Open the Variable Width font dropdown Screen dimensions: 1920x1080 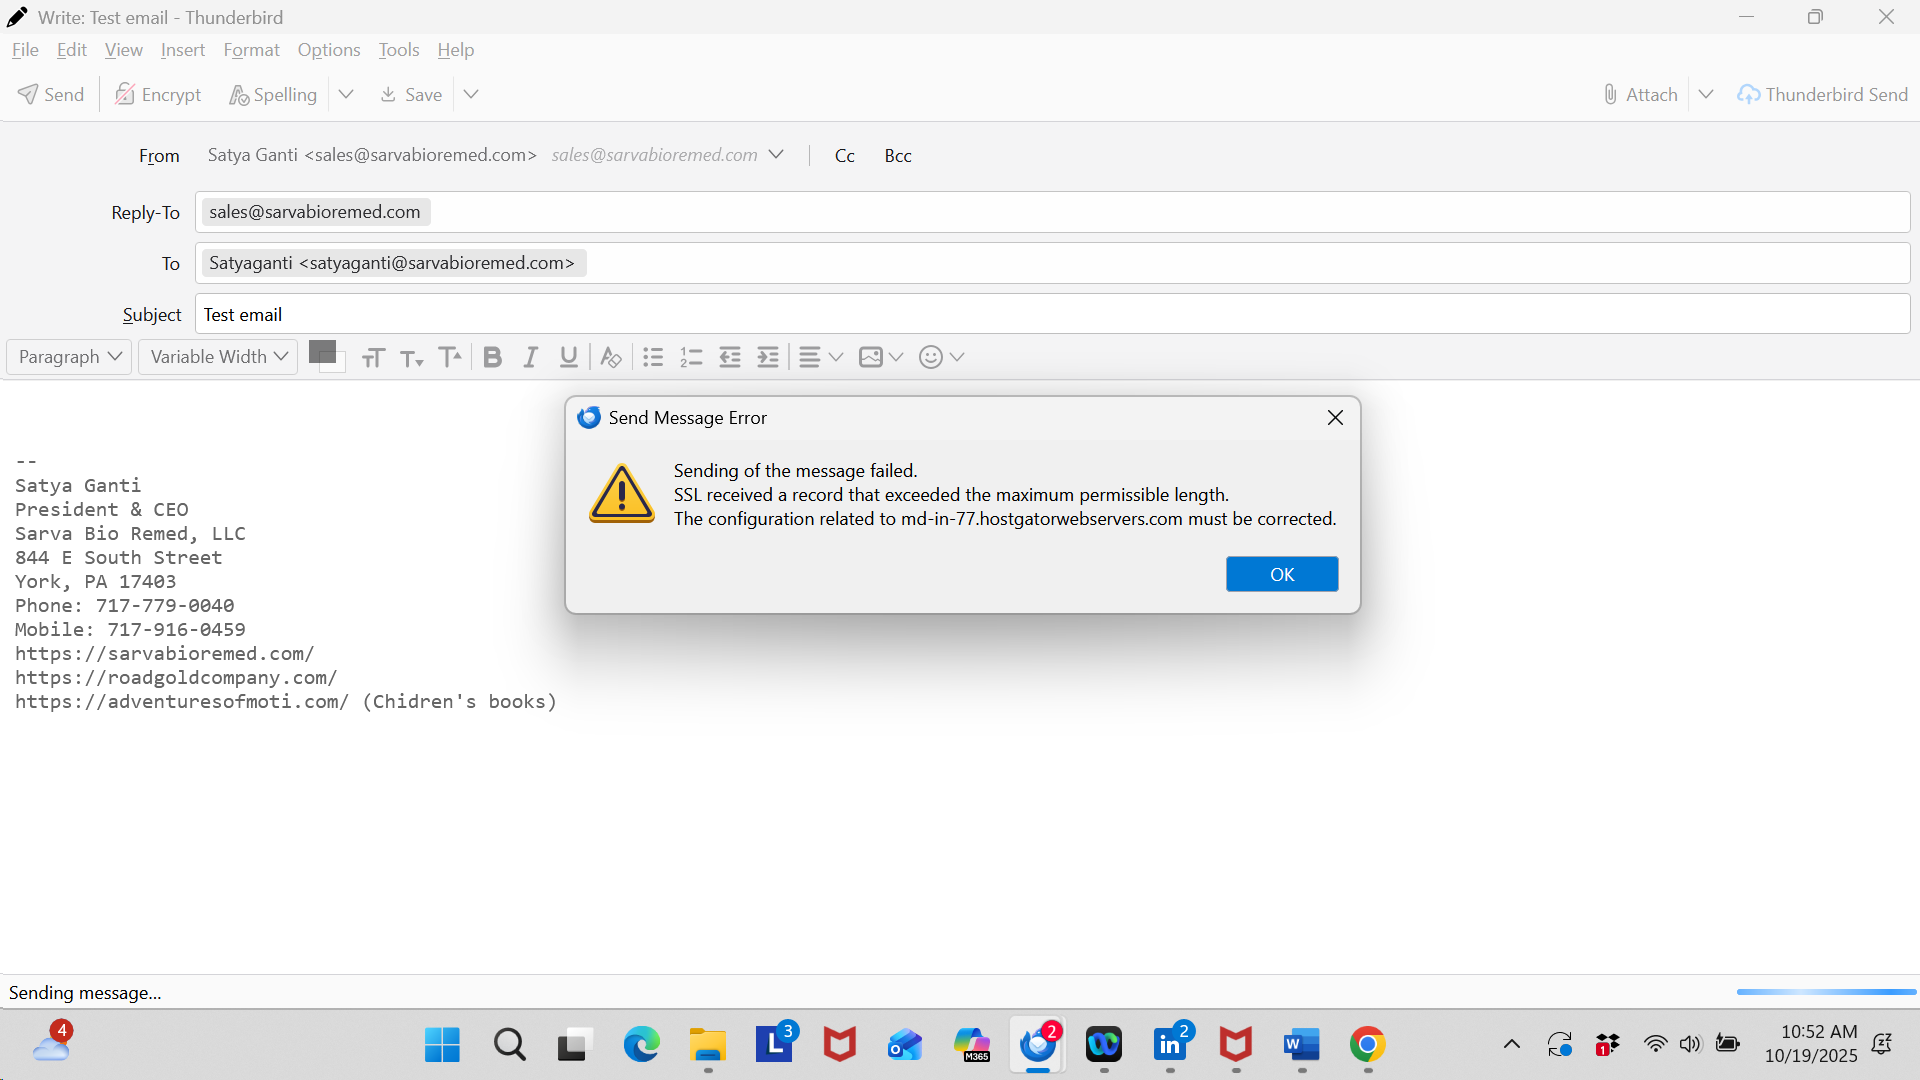[x=218, y=357]
